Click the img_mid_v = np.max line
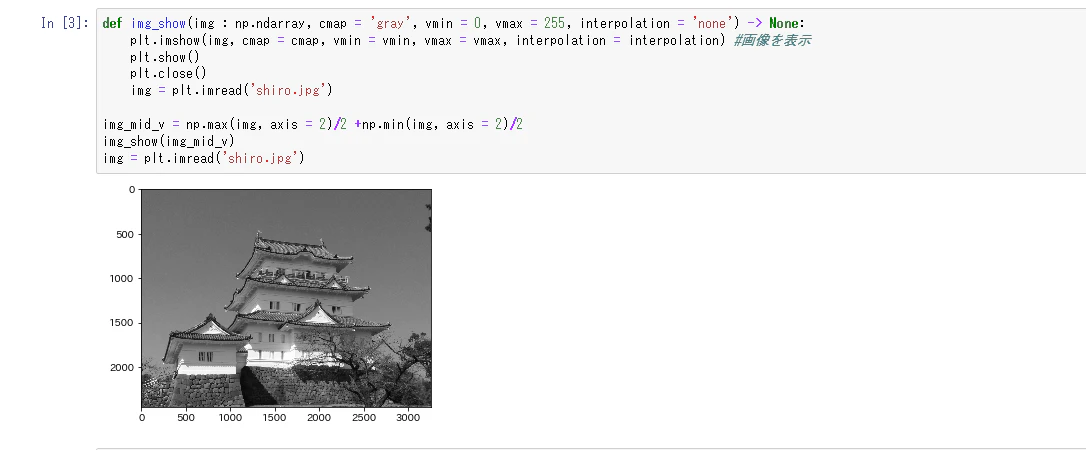1086x450 pixels. [x=313, y=125]
